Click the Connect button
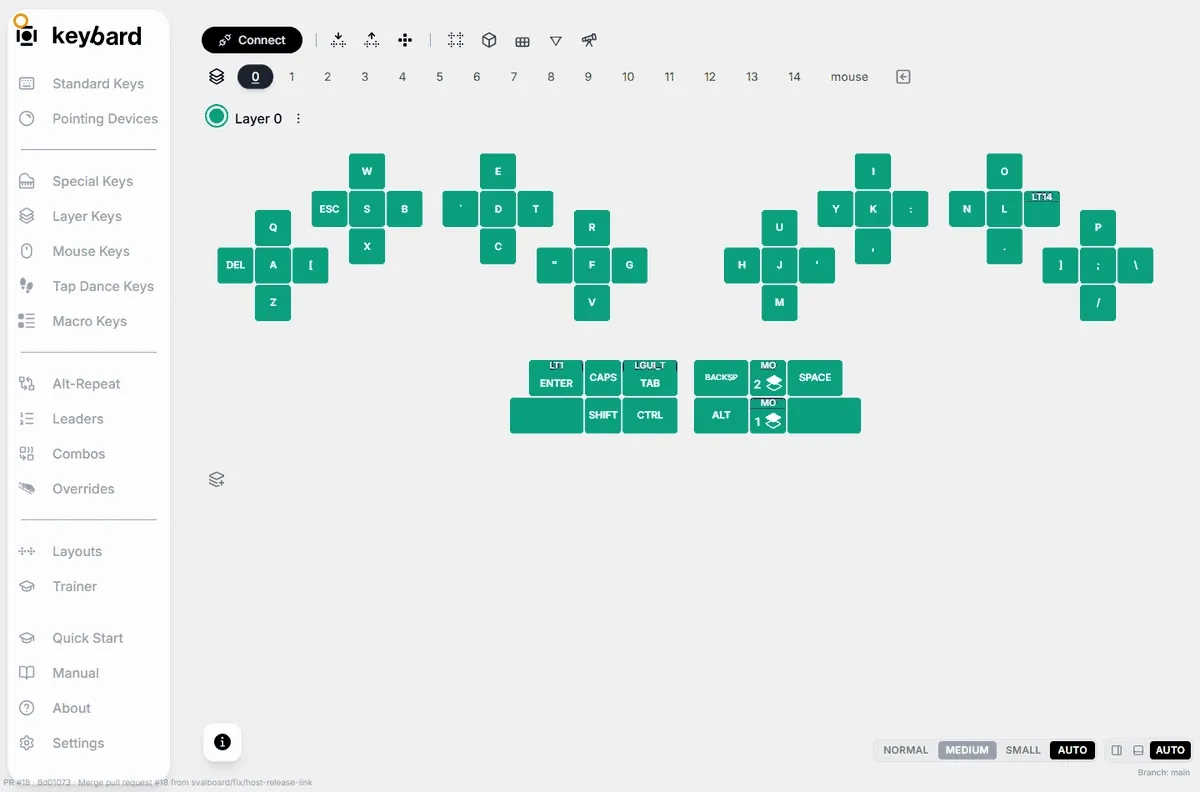The width and height of the screenshot is (1200, 792). click(252, 40)
